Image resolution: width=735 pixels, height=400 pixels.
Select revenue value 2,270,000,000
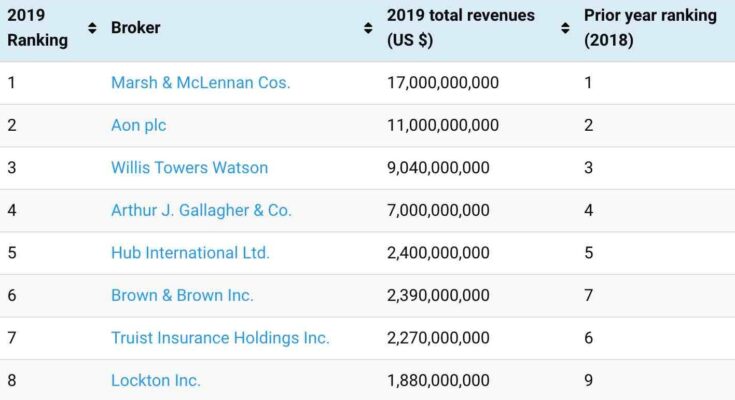pos(438,338)
